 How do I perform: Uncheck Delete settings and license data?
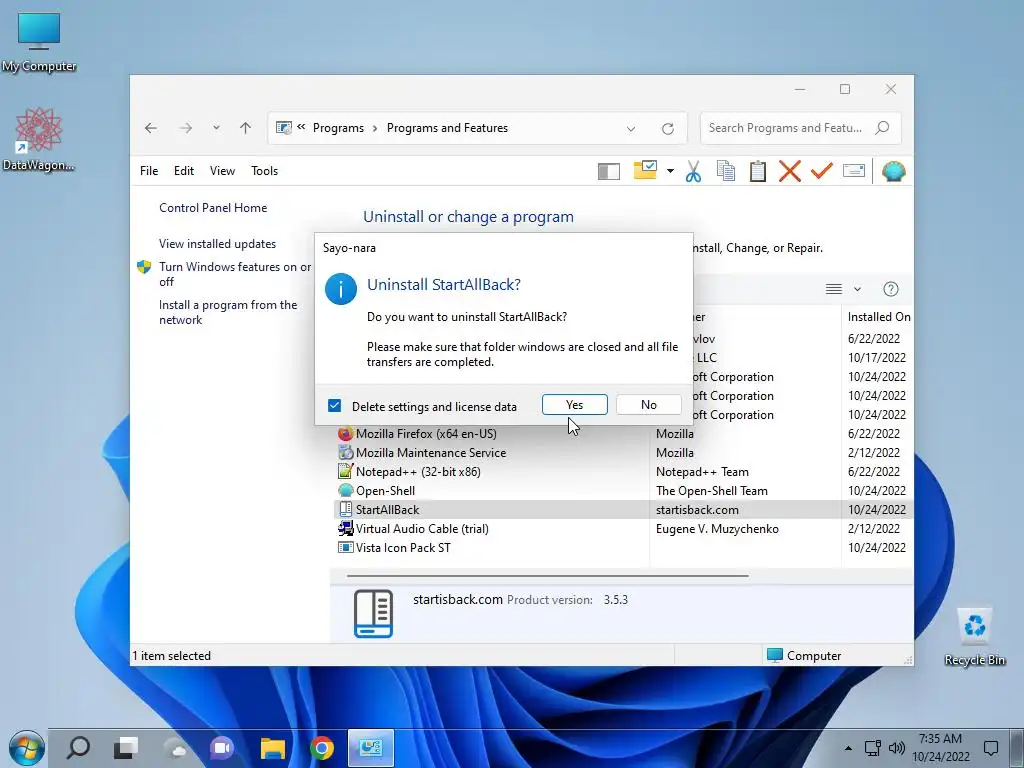[x=334, y=406]
